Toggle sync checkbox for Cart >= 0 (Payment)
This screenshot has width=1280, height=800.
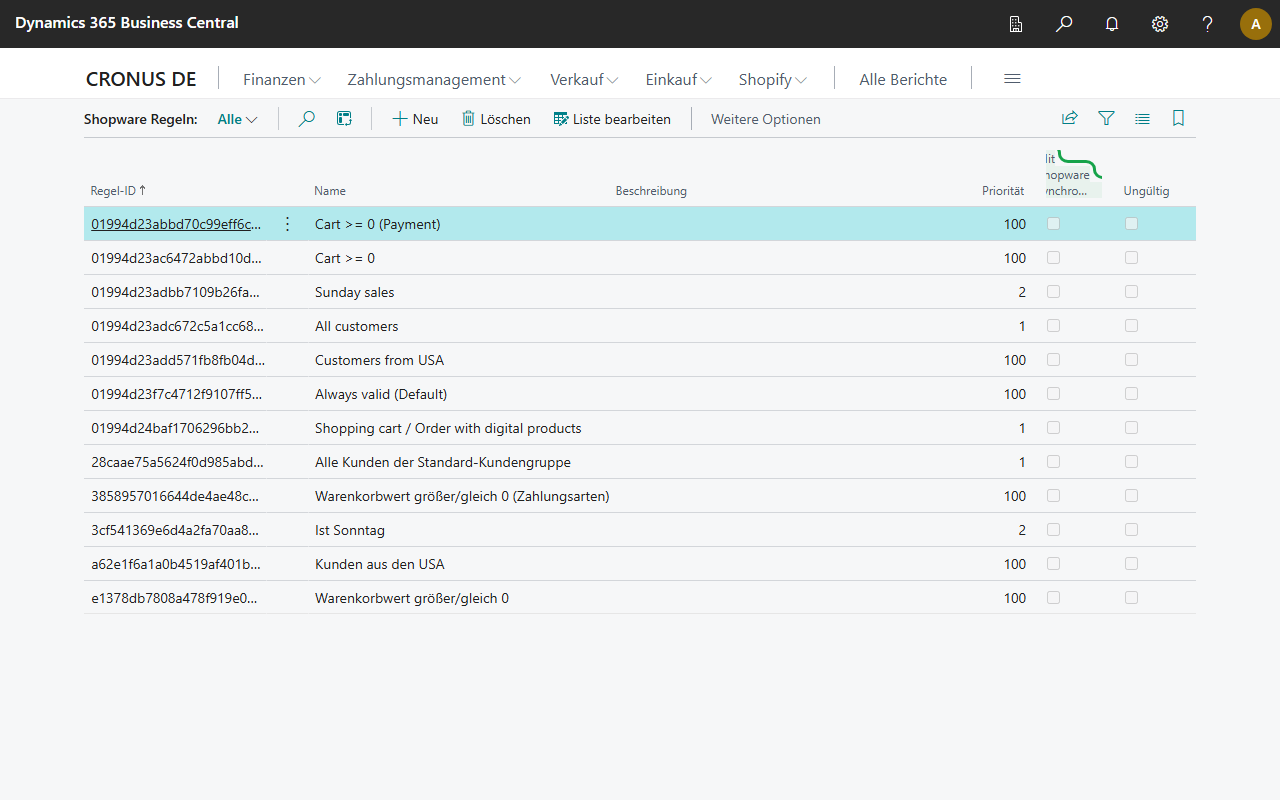click(1053, 224)
